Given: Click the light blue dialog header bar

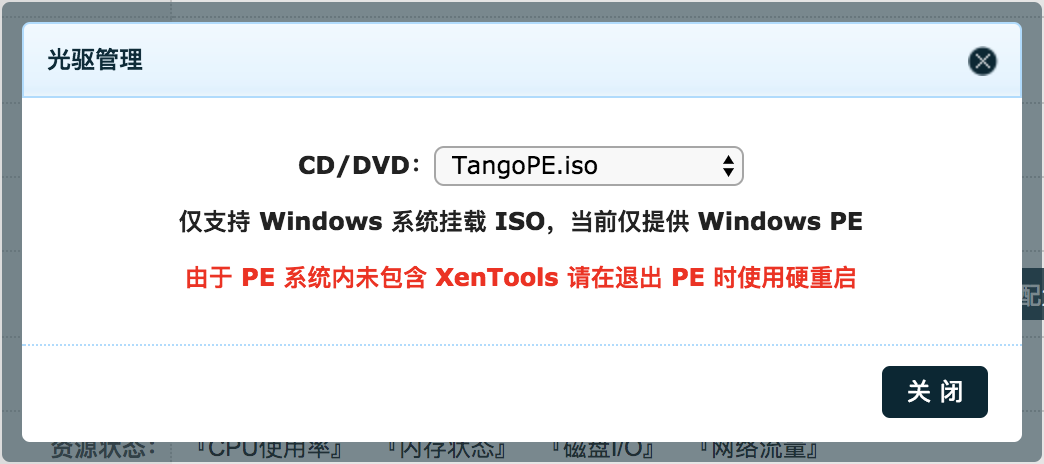Looking at the screenshot, I should pyautogui.click(x=522, y=61).
